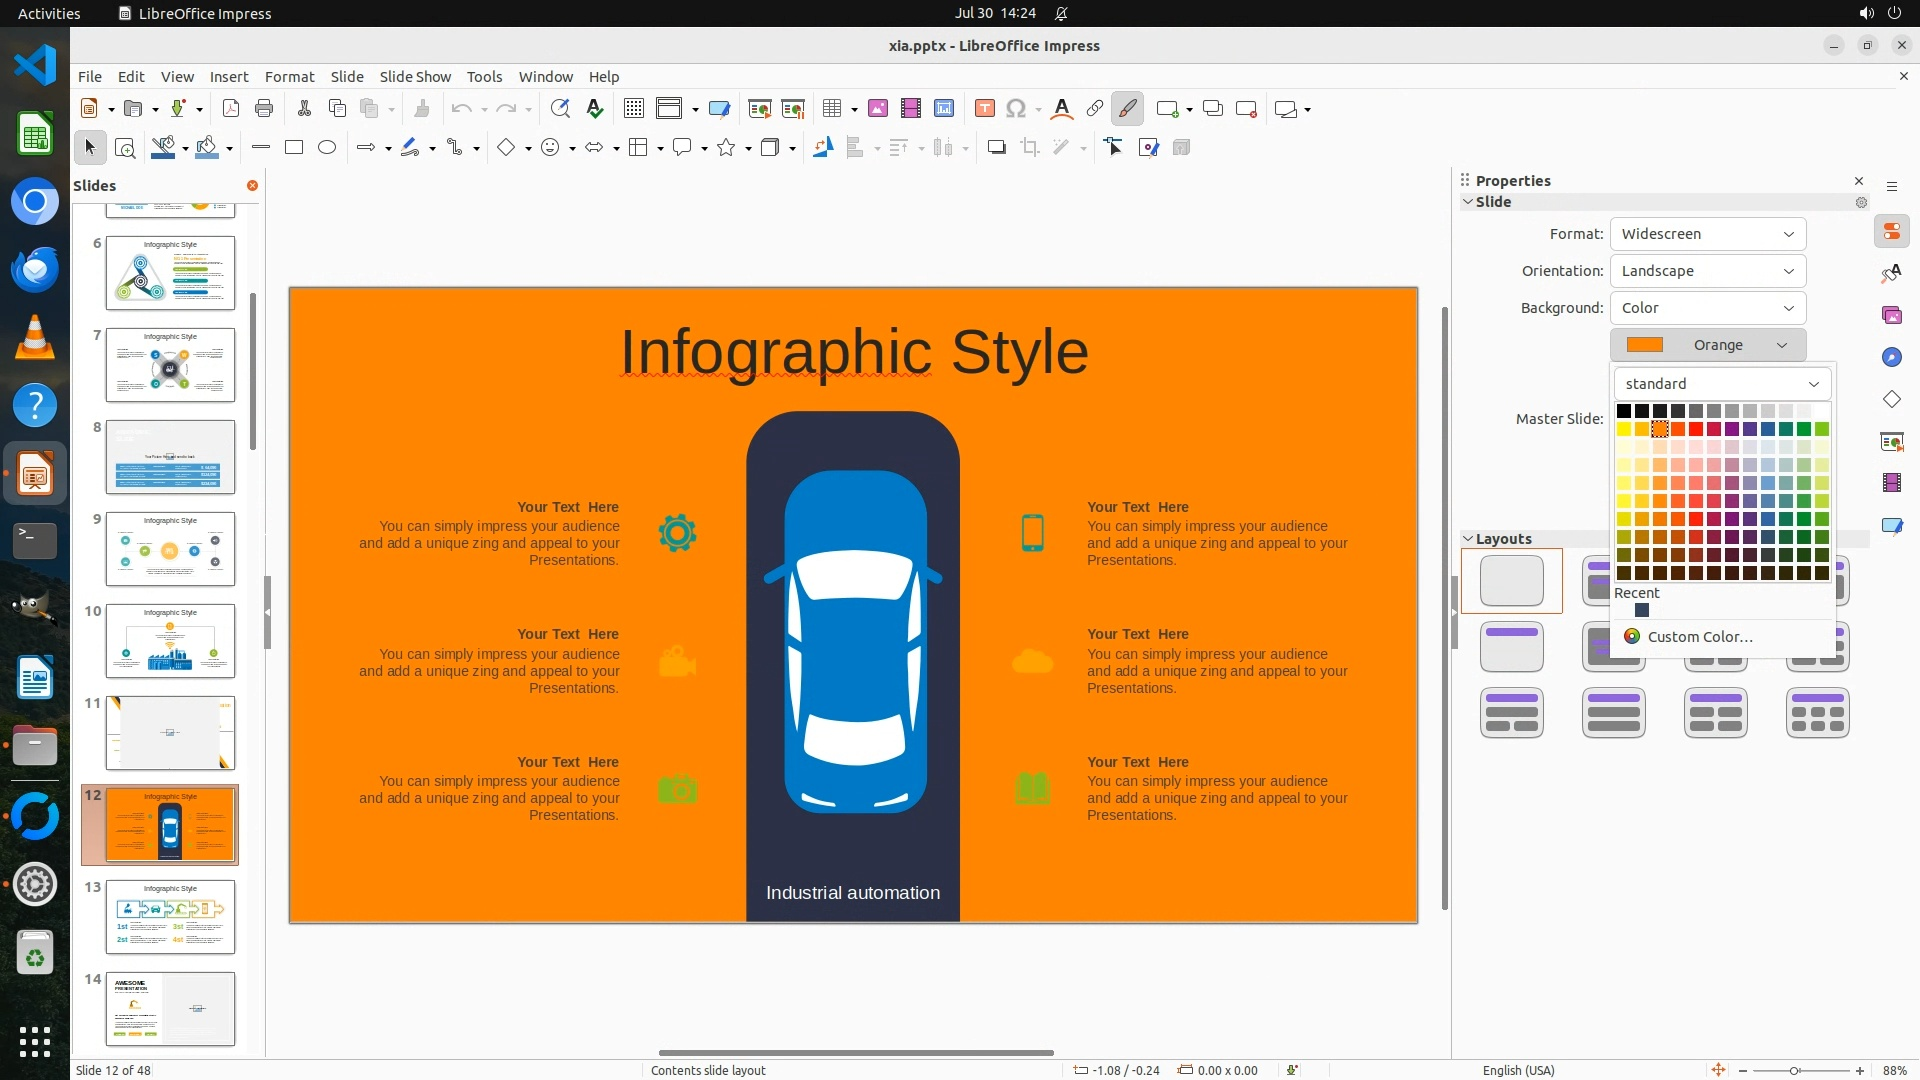1920x1080 pixels.
Task: Click the Crop Image tool
Action: pos(1030,148)
